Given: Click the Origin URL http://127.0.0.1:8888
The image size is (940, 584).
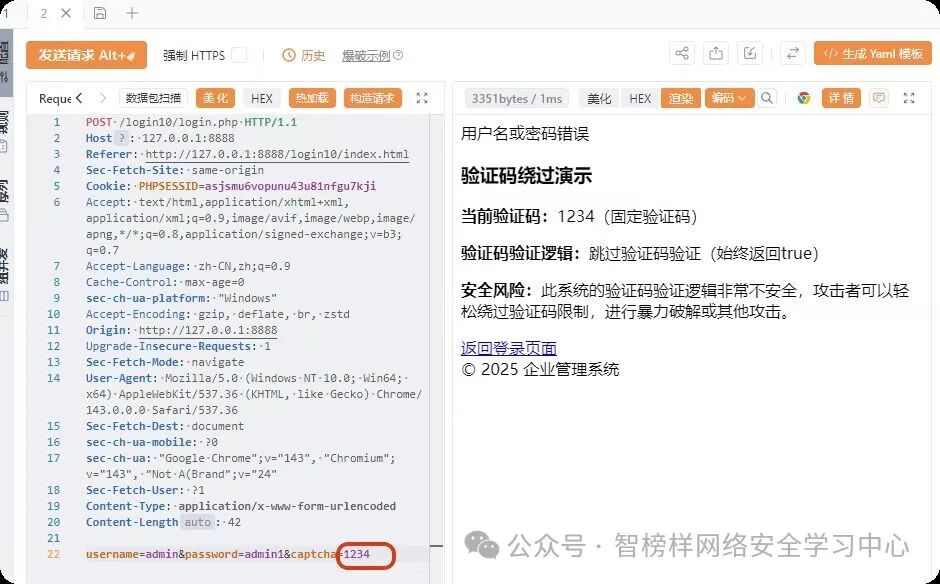Looking at the screenshot, I should click(208, 330).
